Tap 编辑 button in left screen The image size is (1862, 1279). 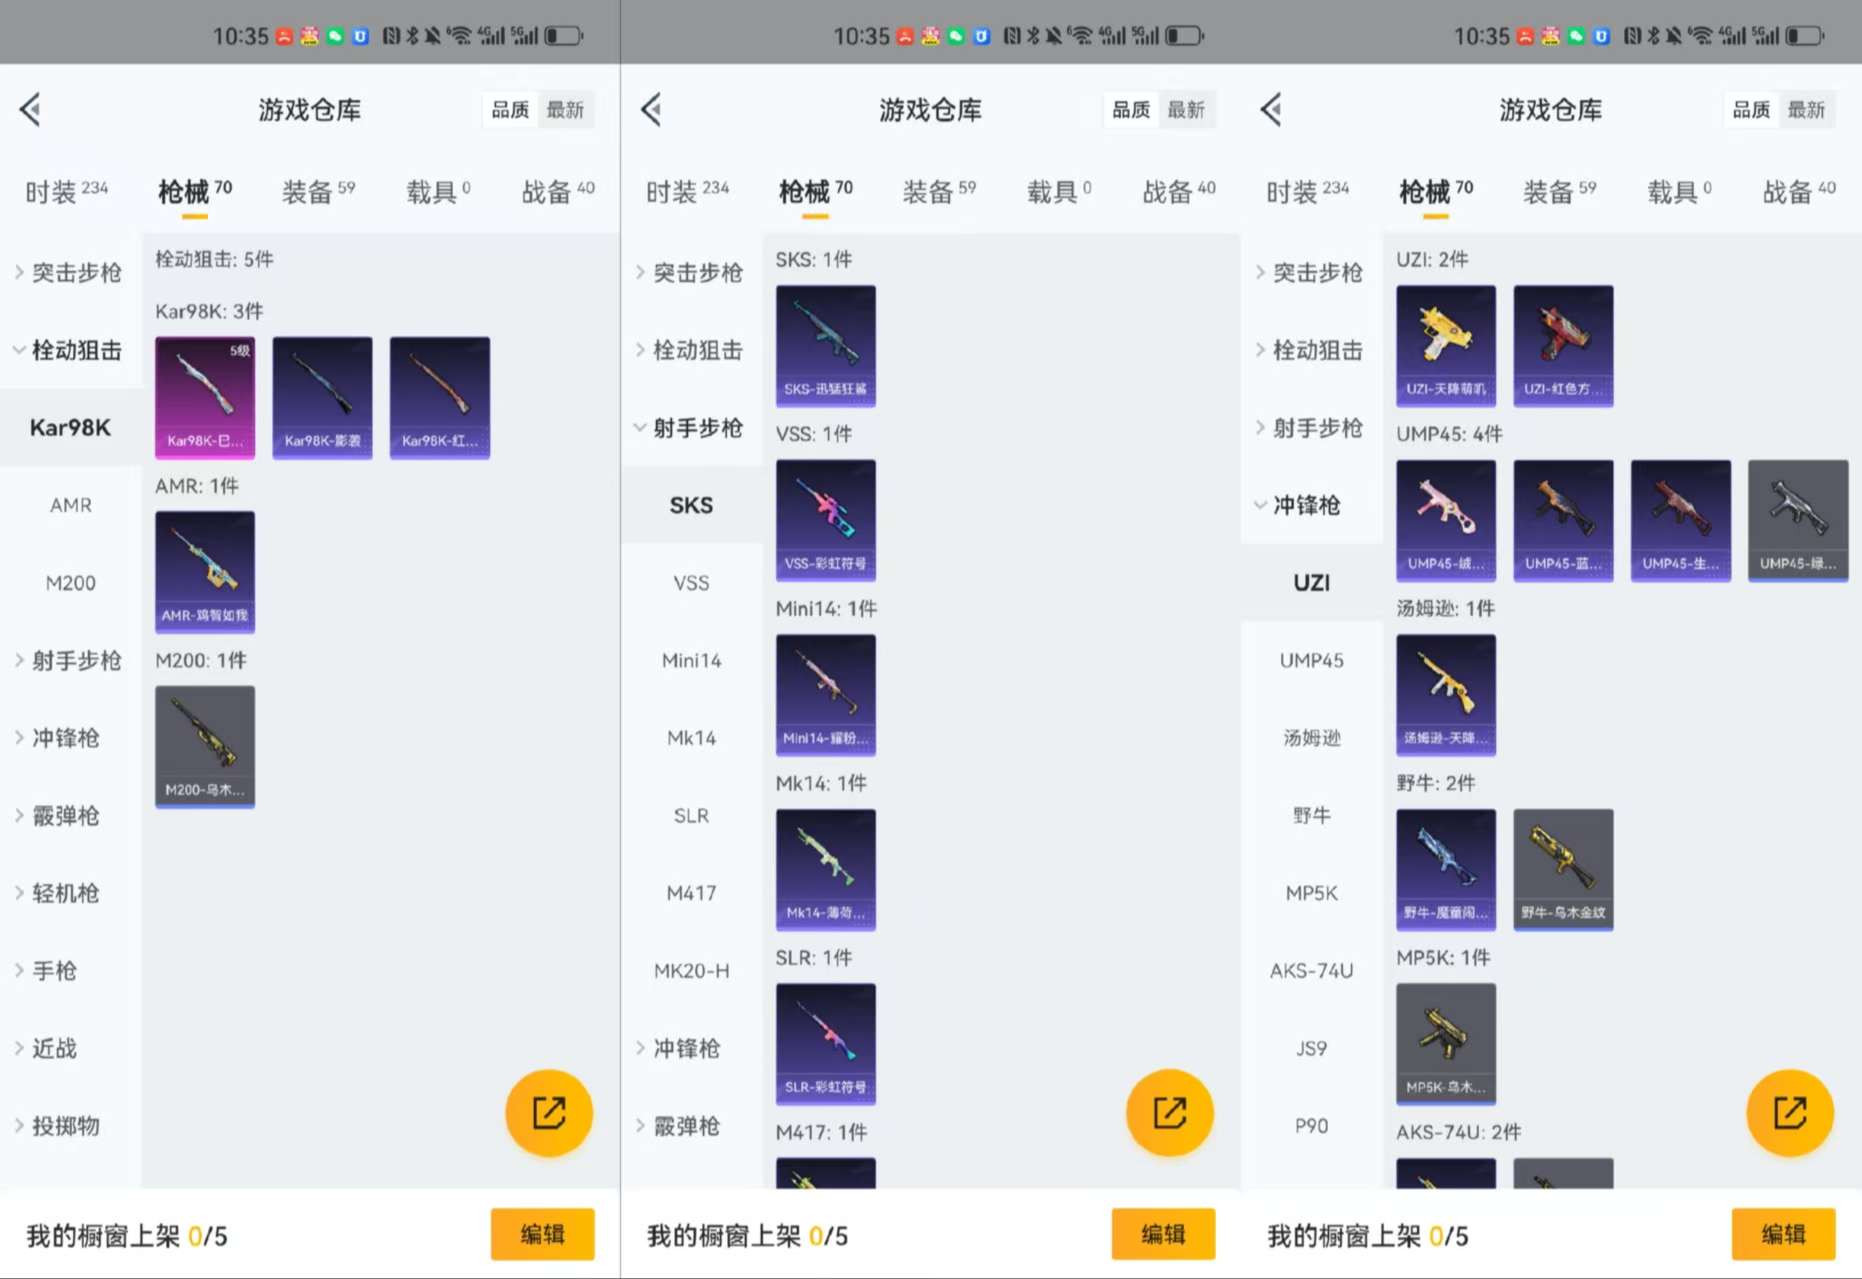543,1234
